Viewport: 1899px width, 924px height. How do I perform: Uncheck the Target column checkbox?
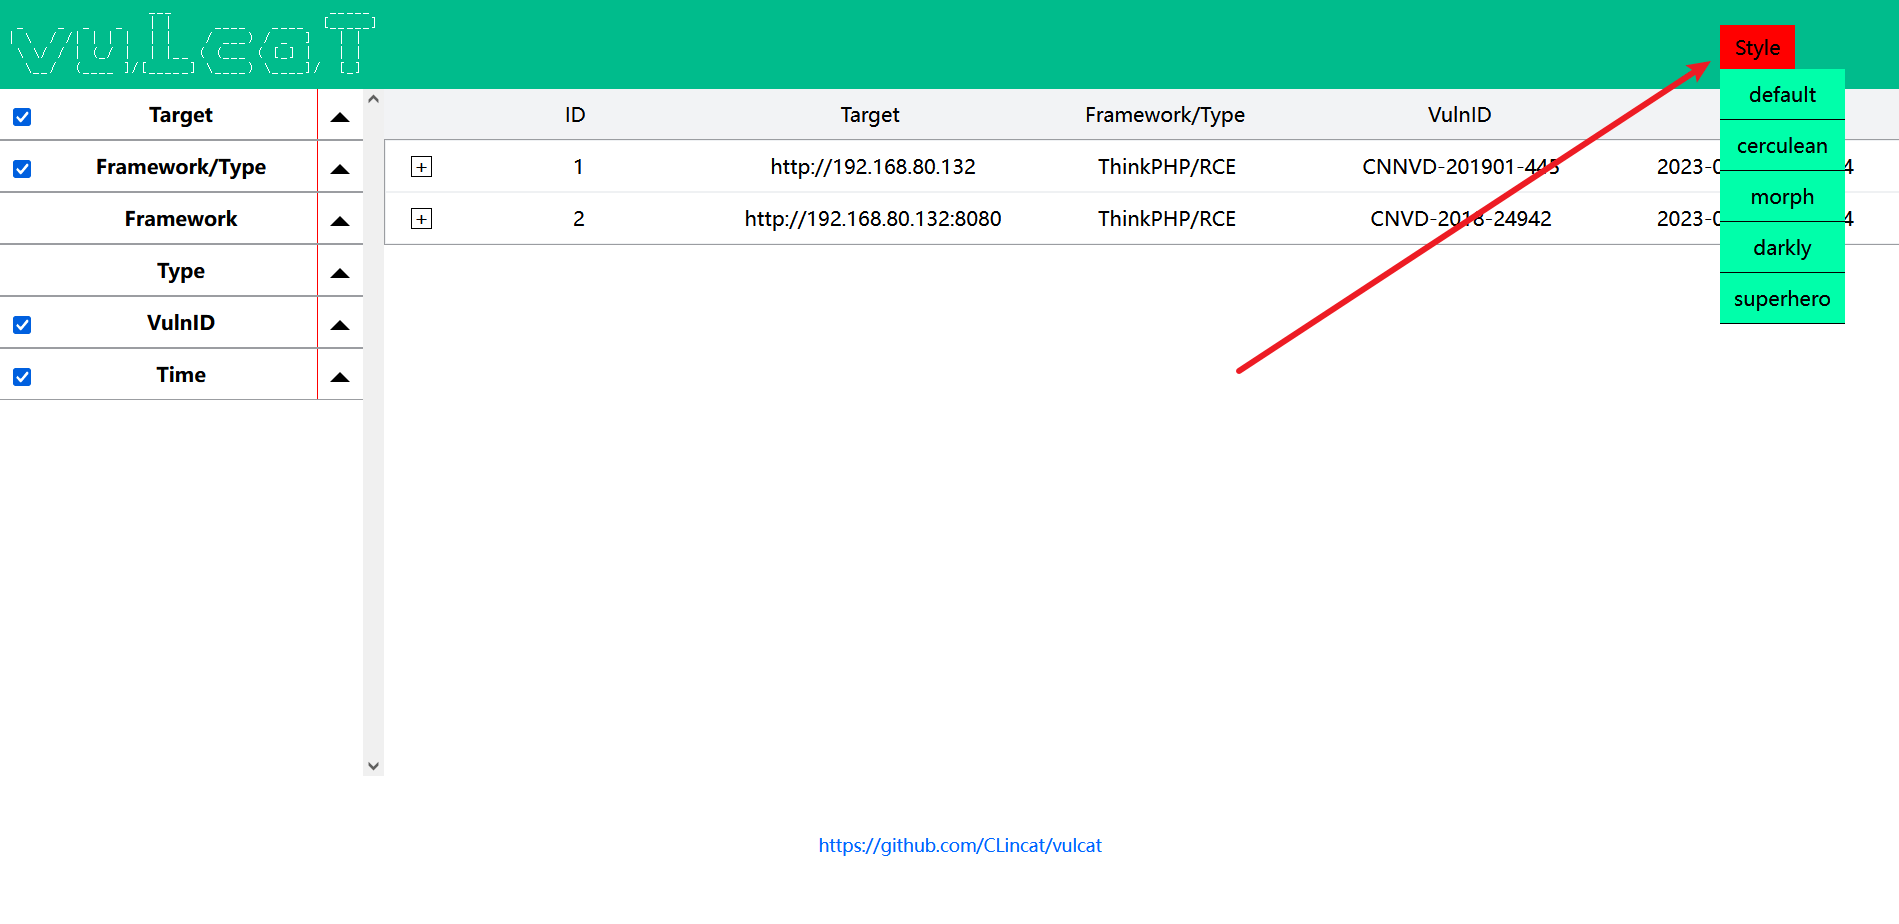click(22, 117)
